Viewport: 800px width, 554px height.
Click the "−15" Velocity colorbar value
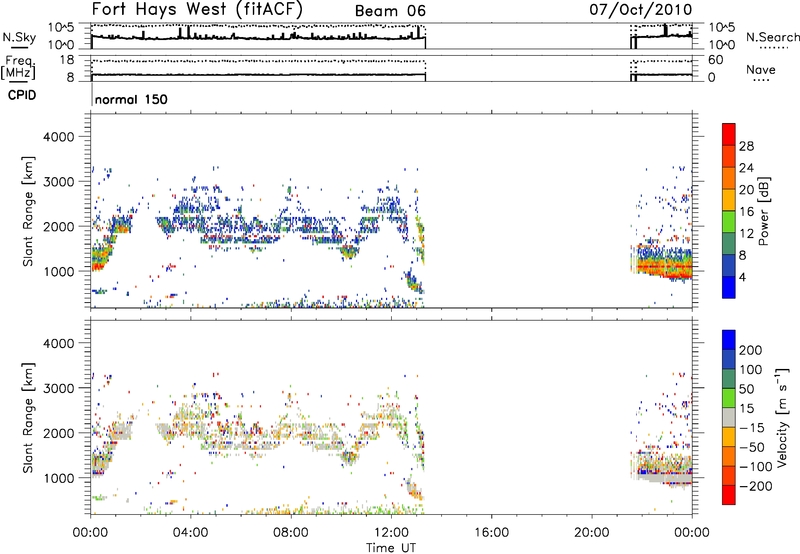pos(750,427)
